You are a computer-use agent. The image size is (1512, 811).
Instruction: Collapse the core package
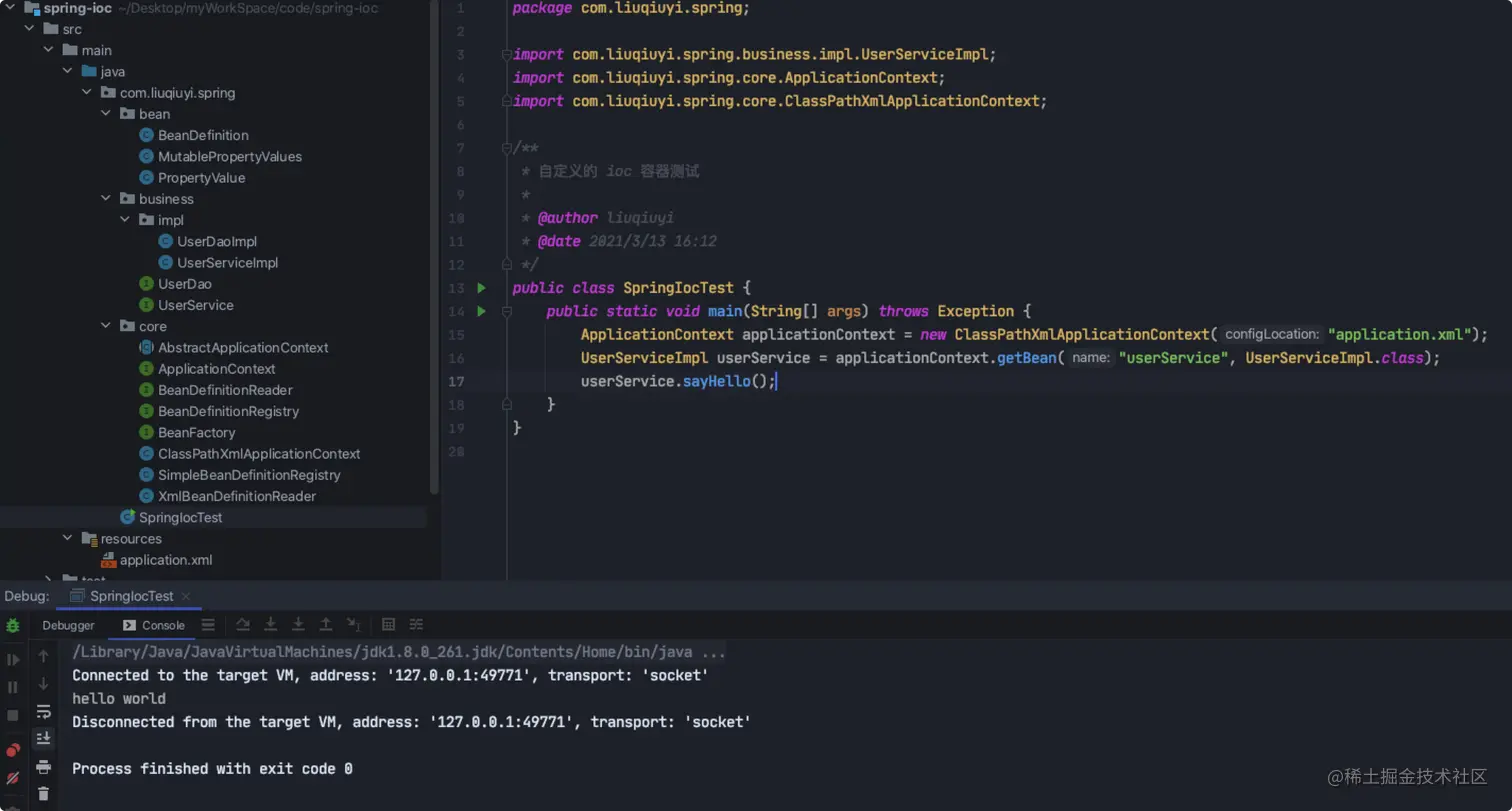[105, 326]
